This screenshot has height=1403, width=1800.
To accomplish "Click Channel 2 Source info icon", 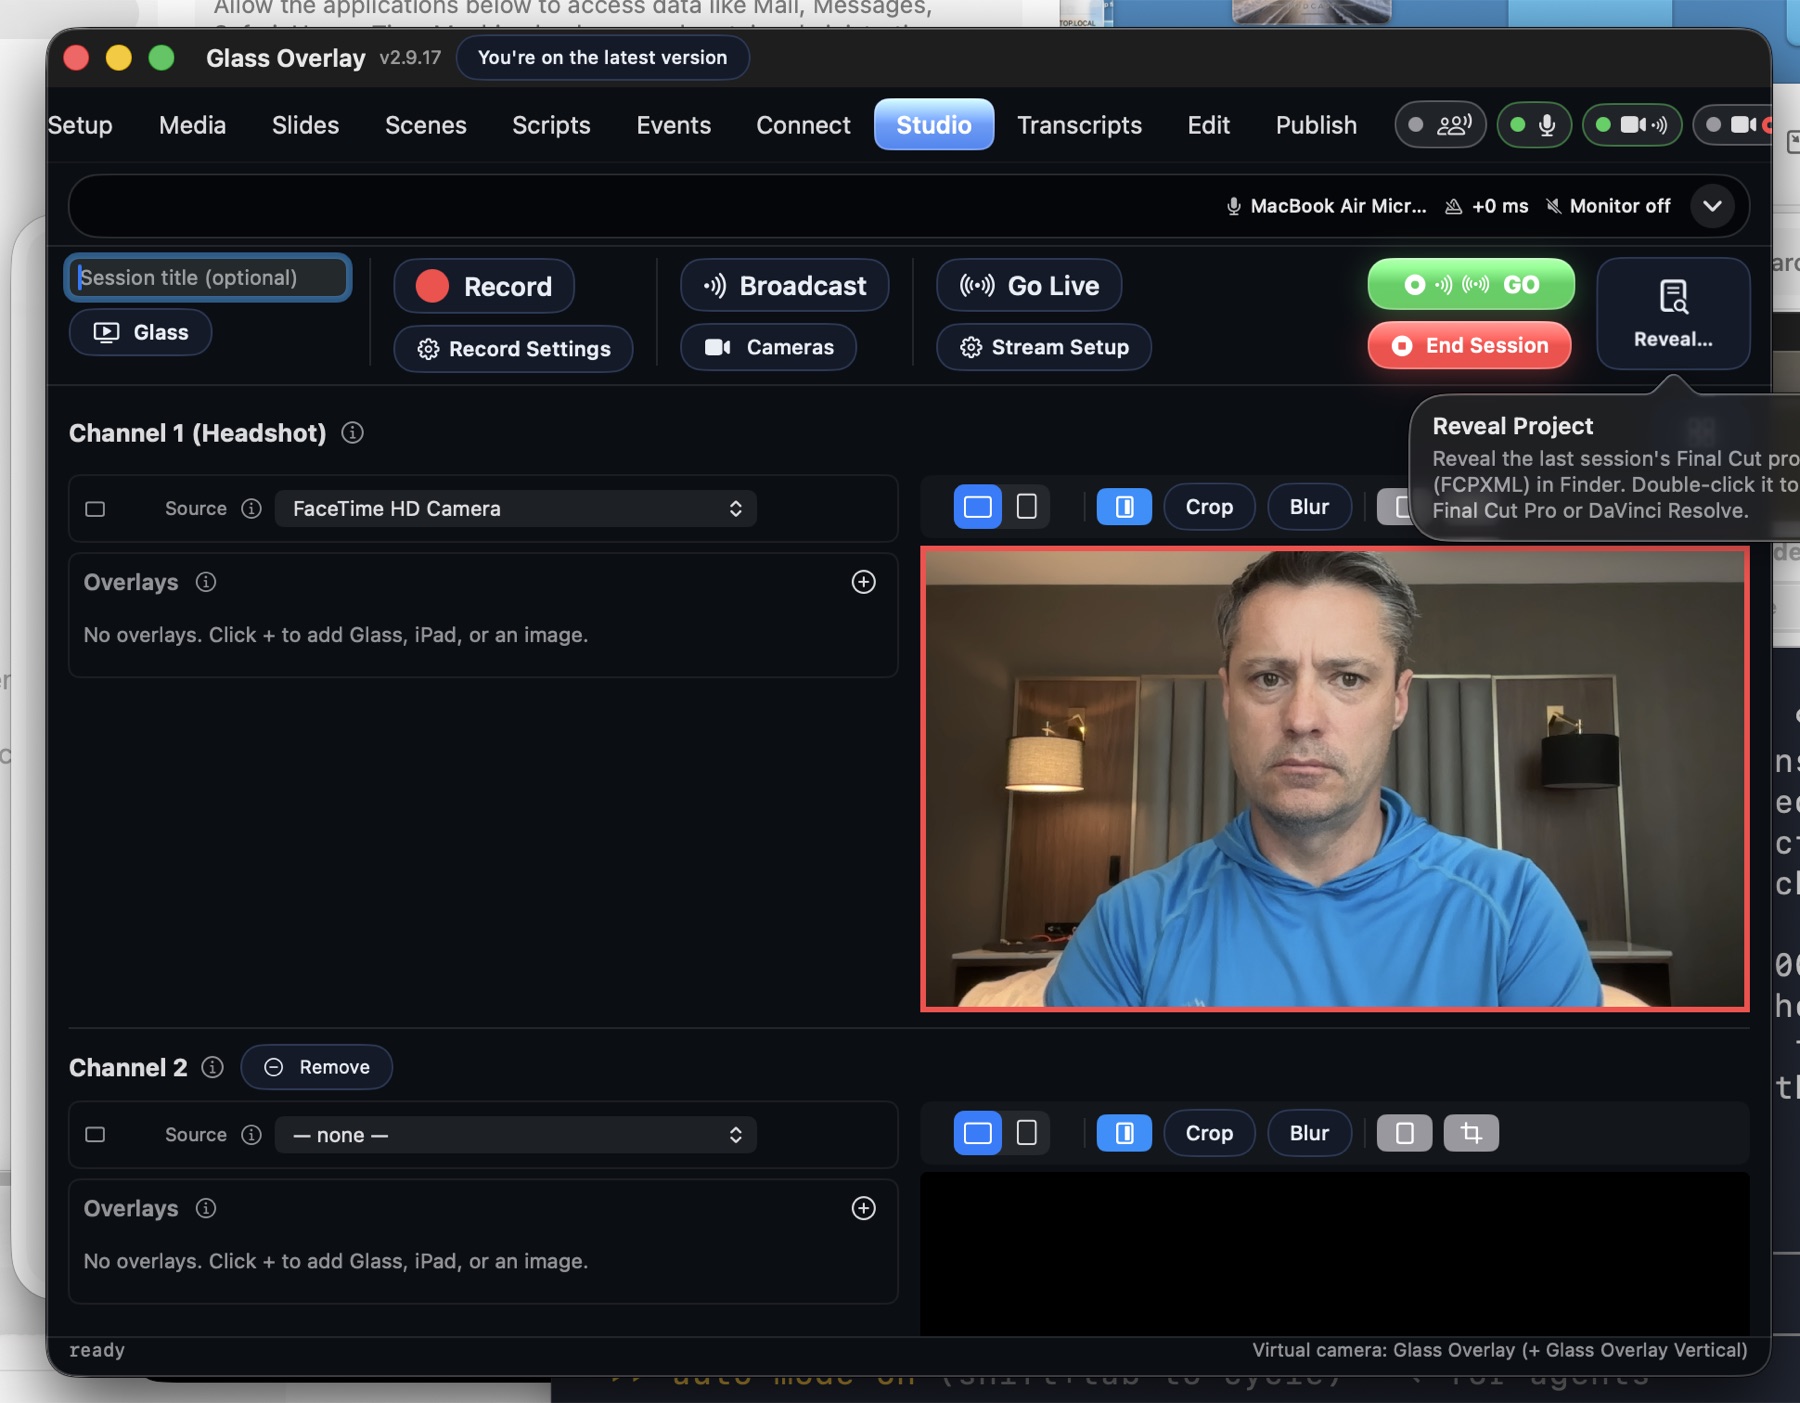I will pos(251,1135).
